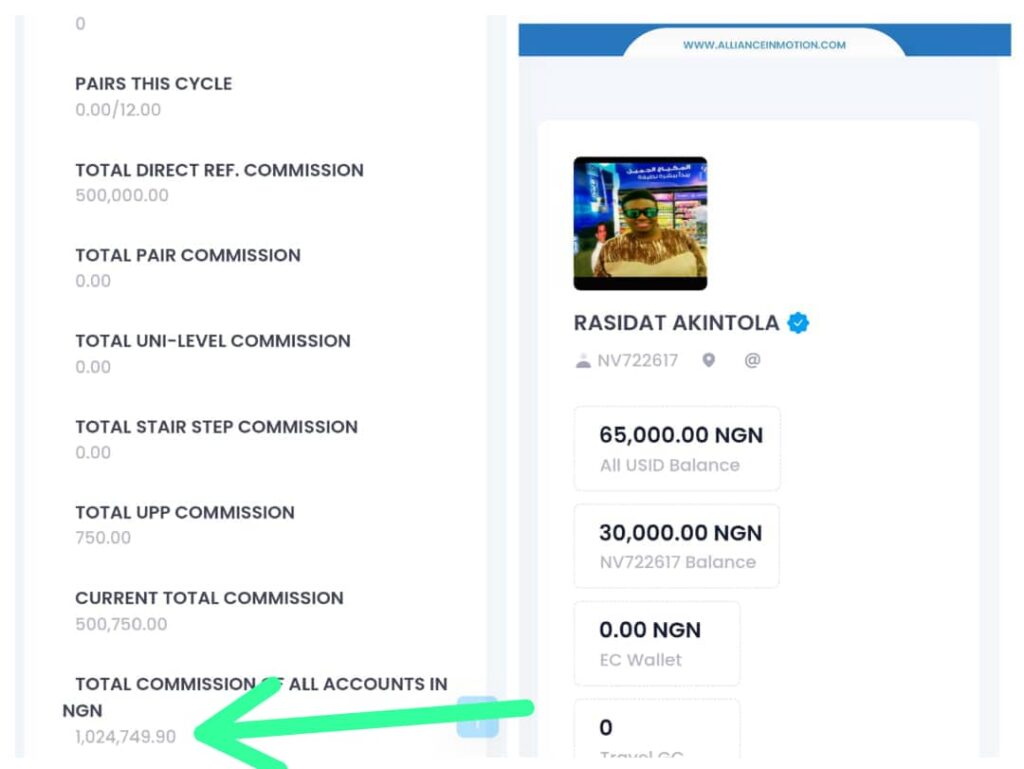Image resolution: width=1024 pixels, height=769 pixels.
Task: Click the user icon beside NV722617
Action: tap(583, 361)
